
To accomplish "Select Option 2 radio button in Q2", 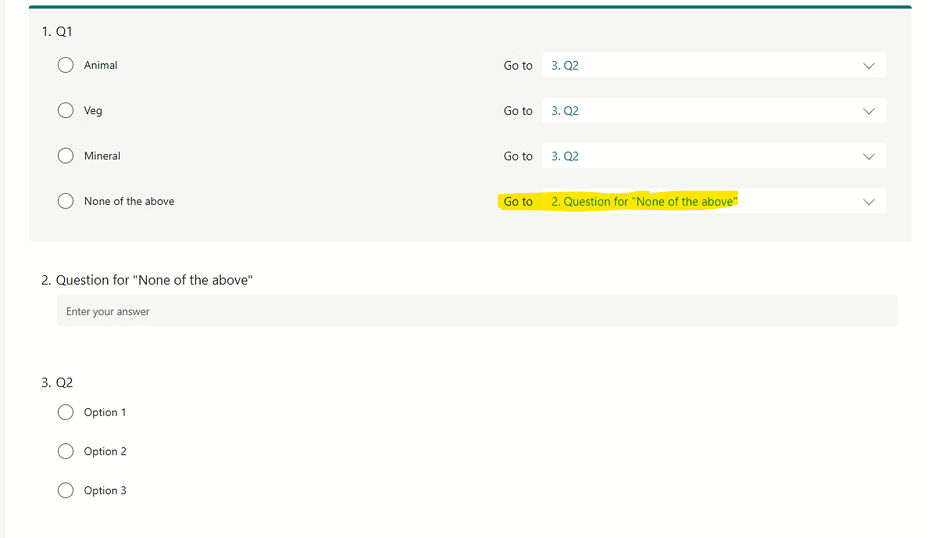I will point(66,451).
